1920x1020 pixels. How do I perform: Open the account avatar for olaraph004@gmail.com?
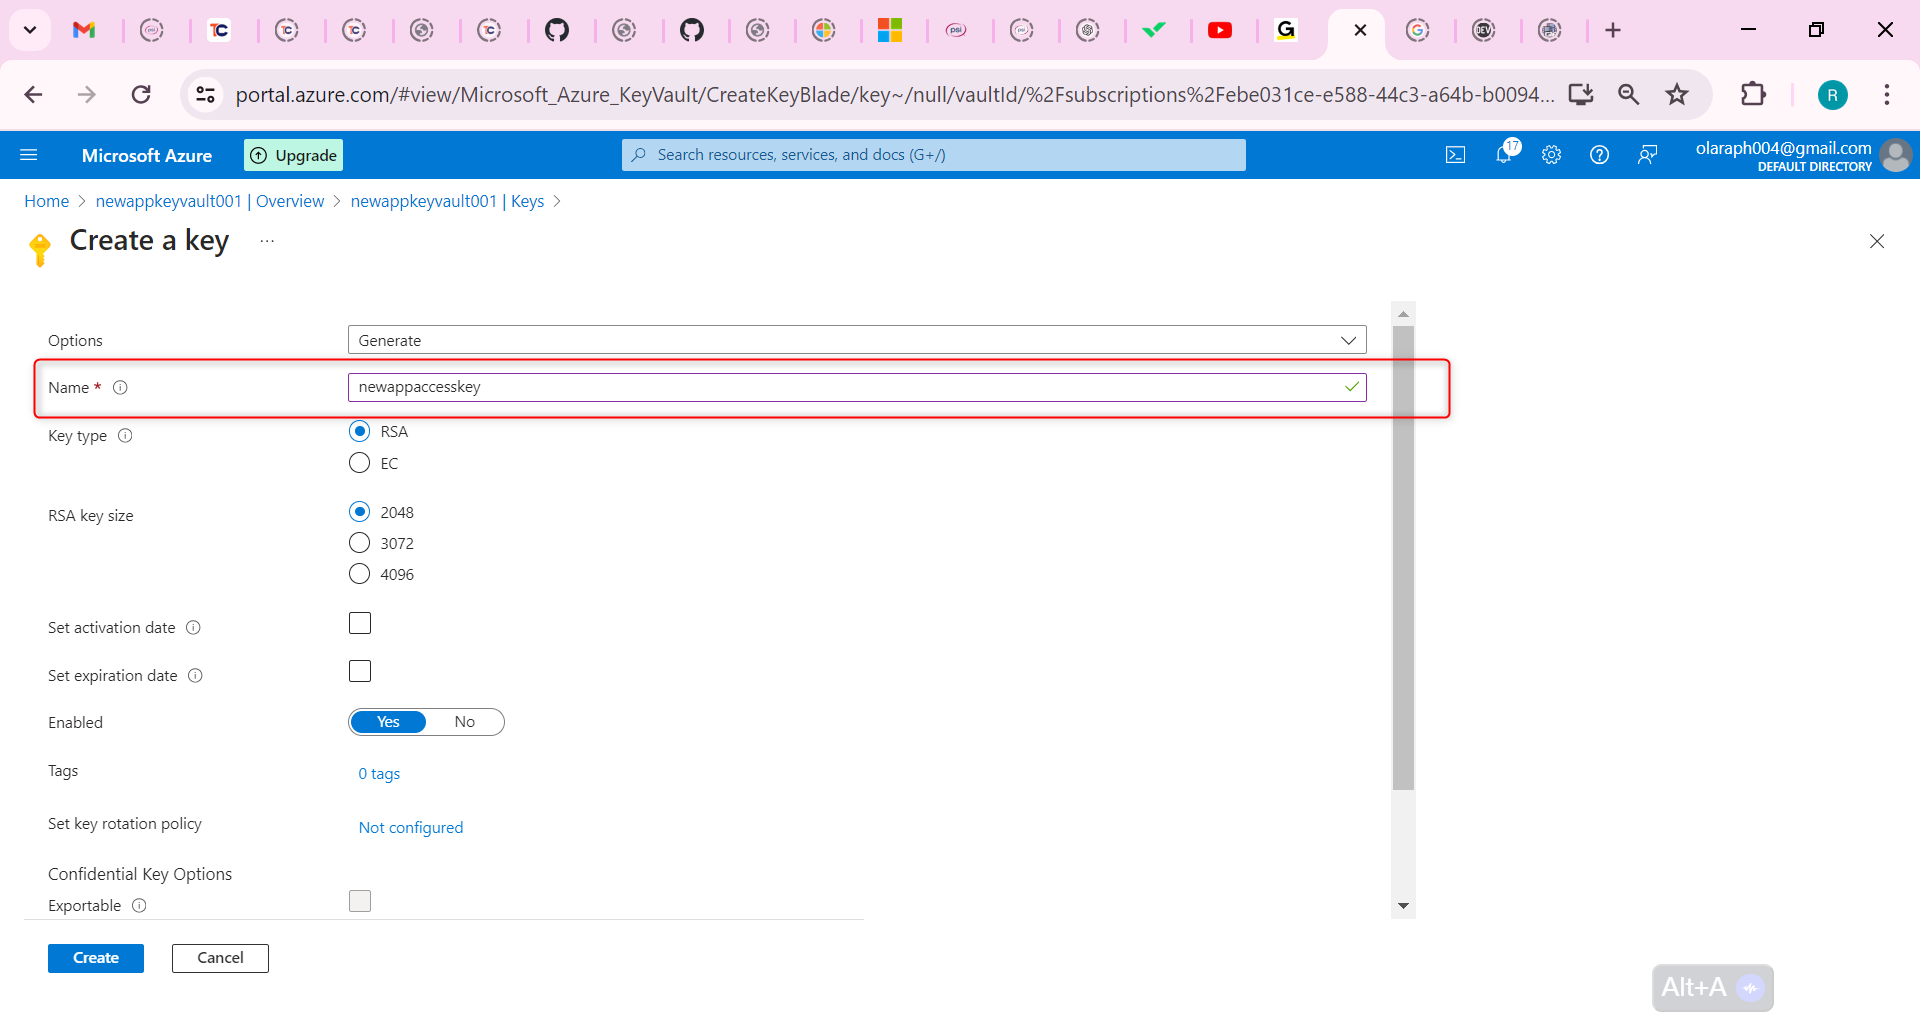(x=1895, y=155)
